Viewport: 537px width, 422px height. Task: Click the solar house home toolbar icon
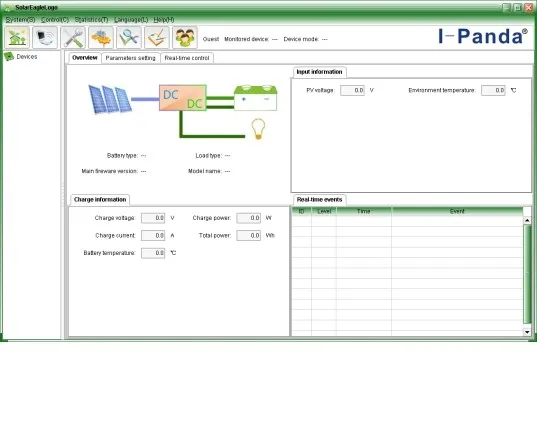17,37
